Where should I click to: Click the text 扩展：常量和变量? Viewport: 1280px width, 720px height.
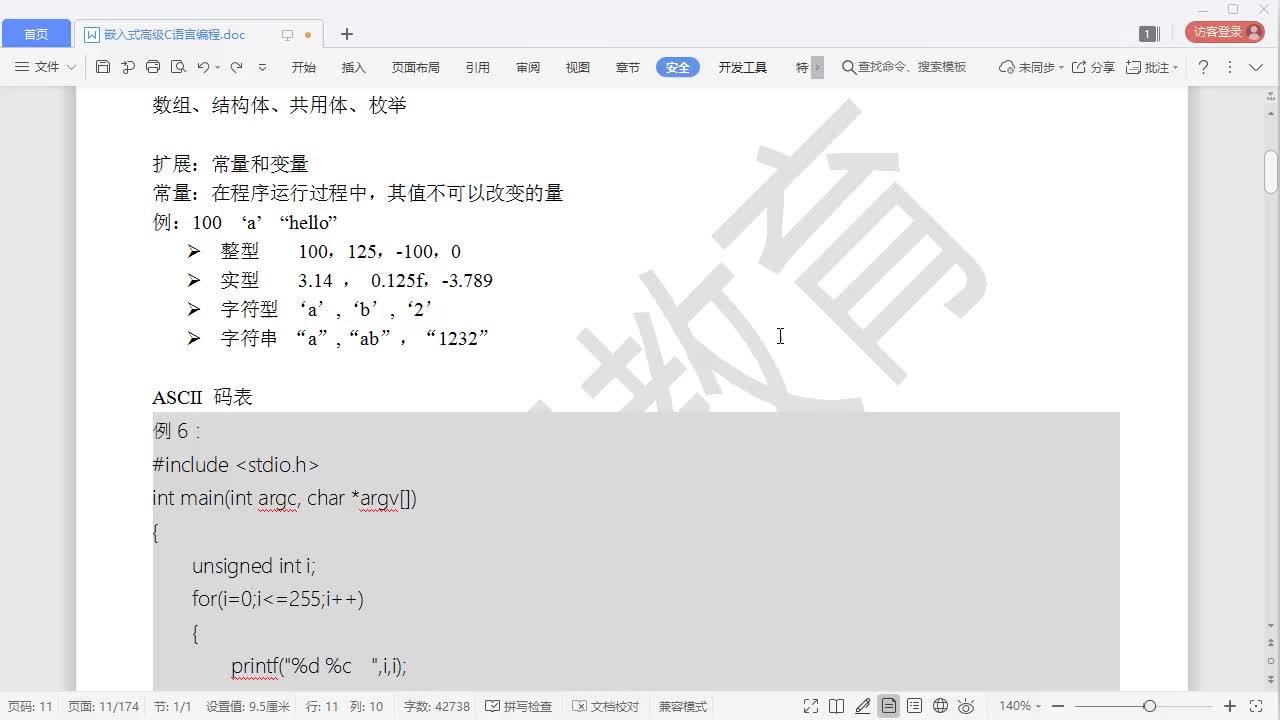[230, 164]
